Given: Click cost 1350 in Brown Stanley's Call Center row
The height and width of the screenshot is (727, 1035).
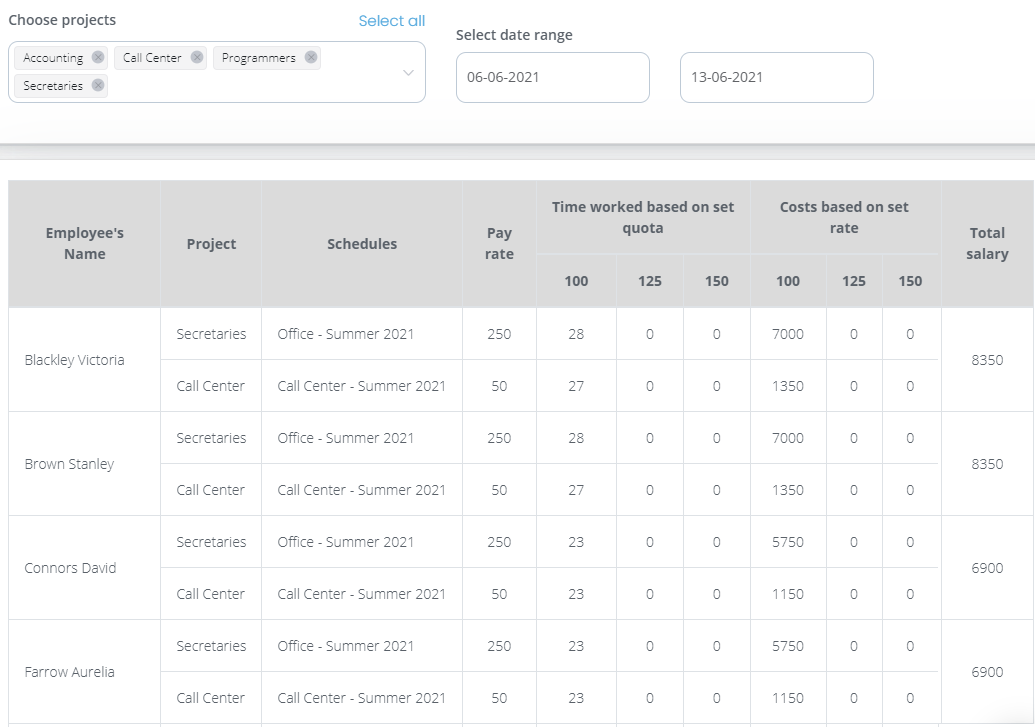Looking at the screenshot, I should point(788,490).
